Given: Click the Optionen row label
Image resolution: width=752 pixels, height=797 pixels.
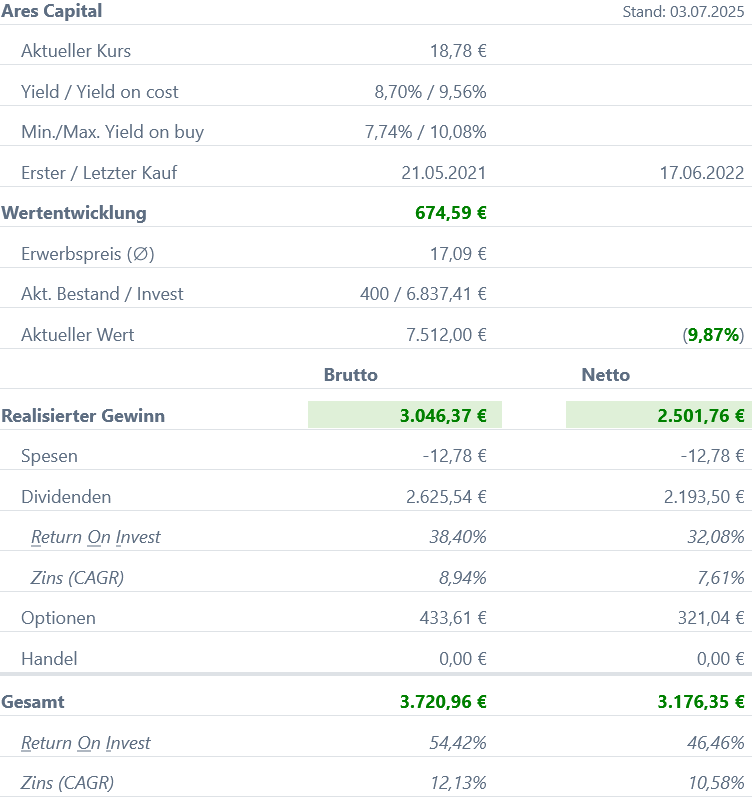Looking at the screenshot, I should coord(58,618).
